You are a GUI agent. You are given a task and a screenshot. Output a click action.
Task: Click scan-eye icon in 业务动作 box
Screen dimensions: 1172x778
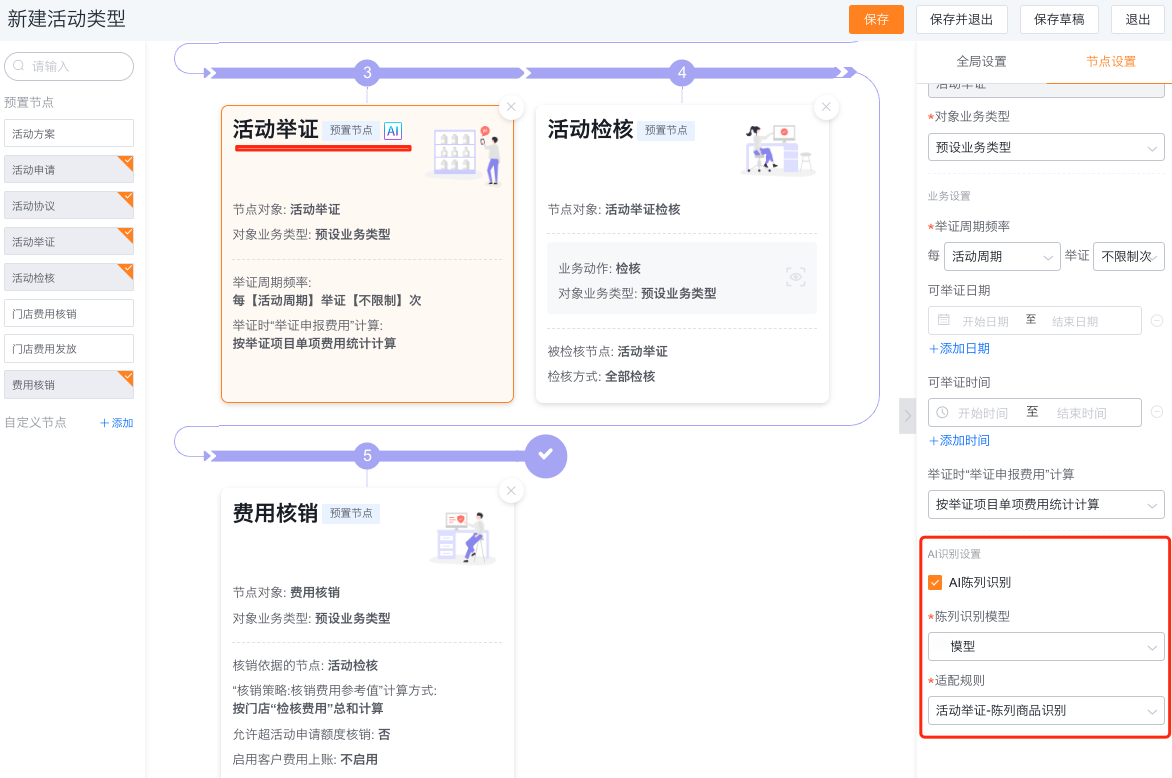click(796, 277)
